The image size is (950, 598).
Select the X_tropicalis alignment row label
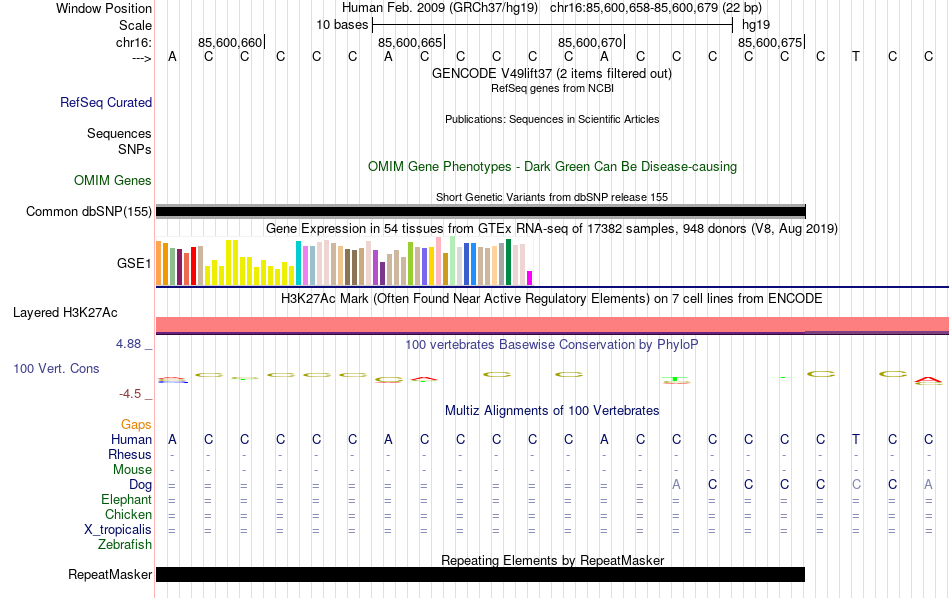[118, 529]
